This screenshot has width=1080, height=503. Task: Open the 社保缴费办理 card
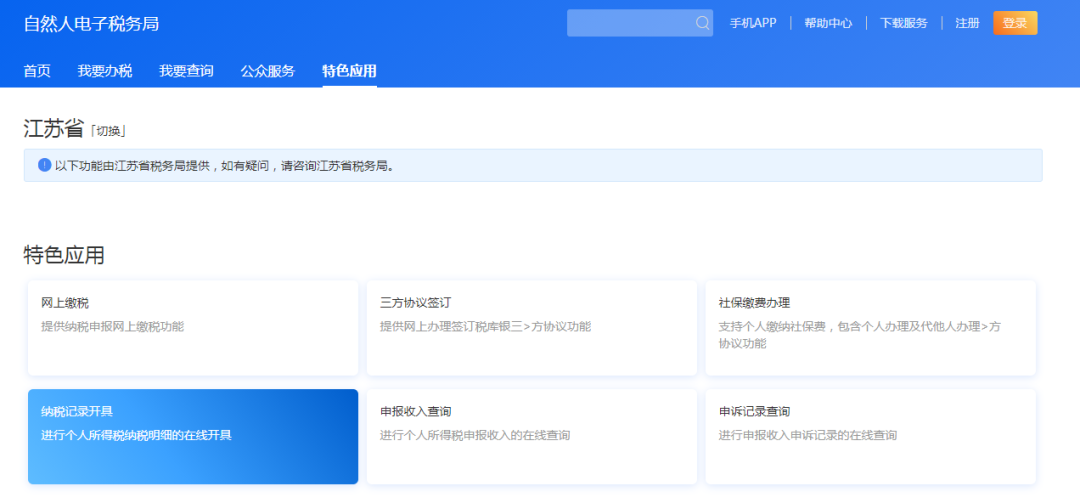[x=871, y=328]
